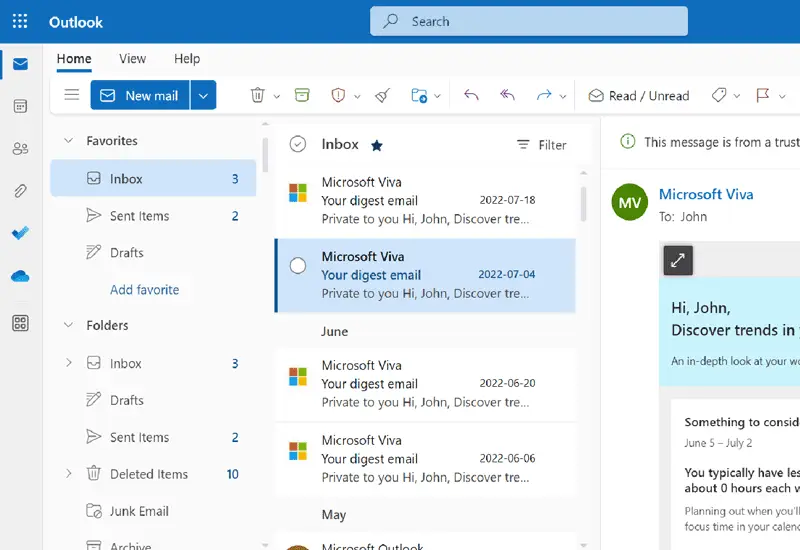The height and width of the screenshot is (550, 800).
Task: Click the June group header
Action: (x=334, y=331)
